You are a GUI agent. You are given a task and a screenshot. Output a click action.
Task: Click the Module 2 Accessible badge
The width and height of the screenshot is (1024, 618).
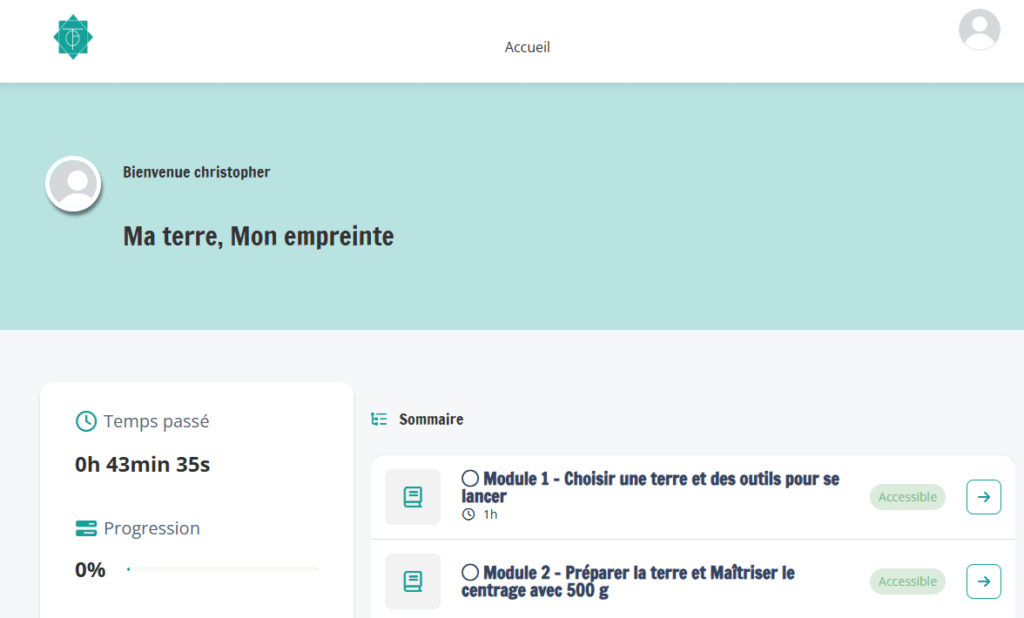pos(907,581)
